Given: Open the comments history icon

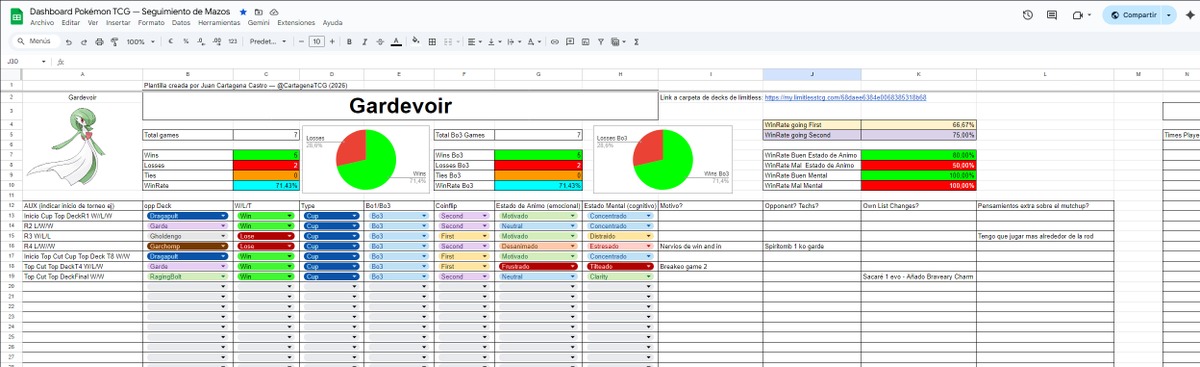Looking at the screenshot, I should [1051, 15].
